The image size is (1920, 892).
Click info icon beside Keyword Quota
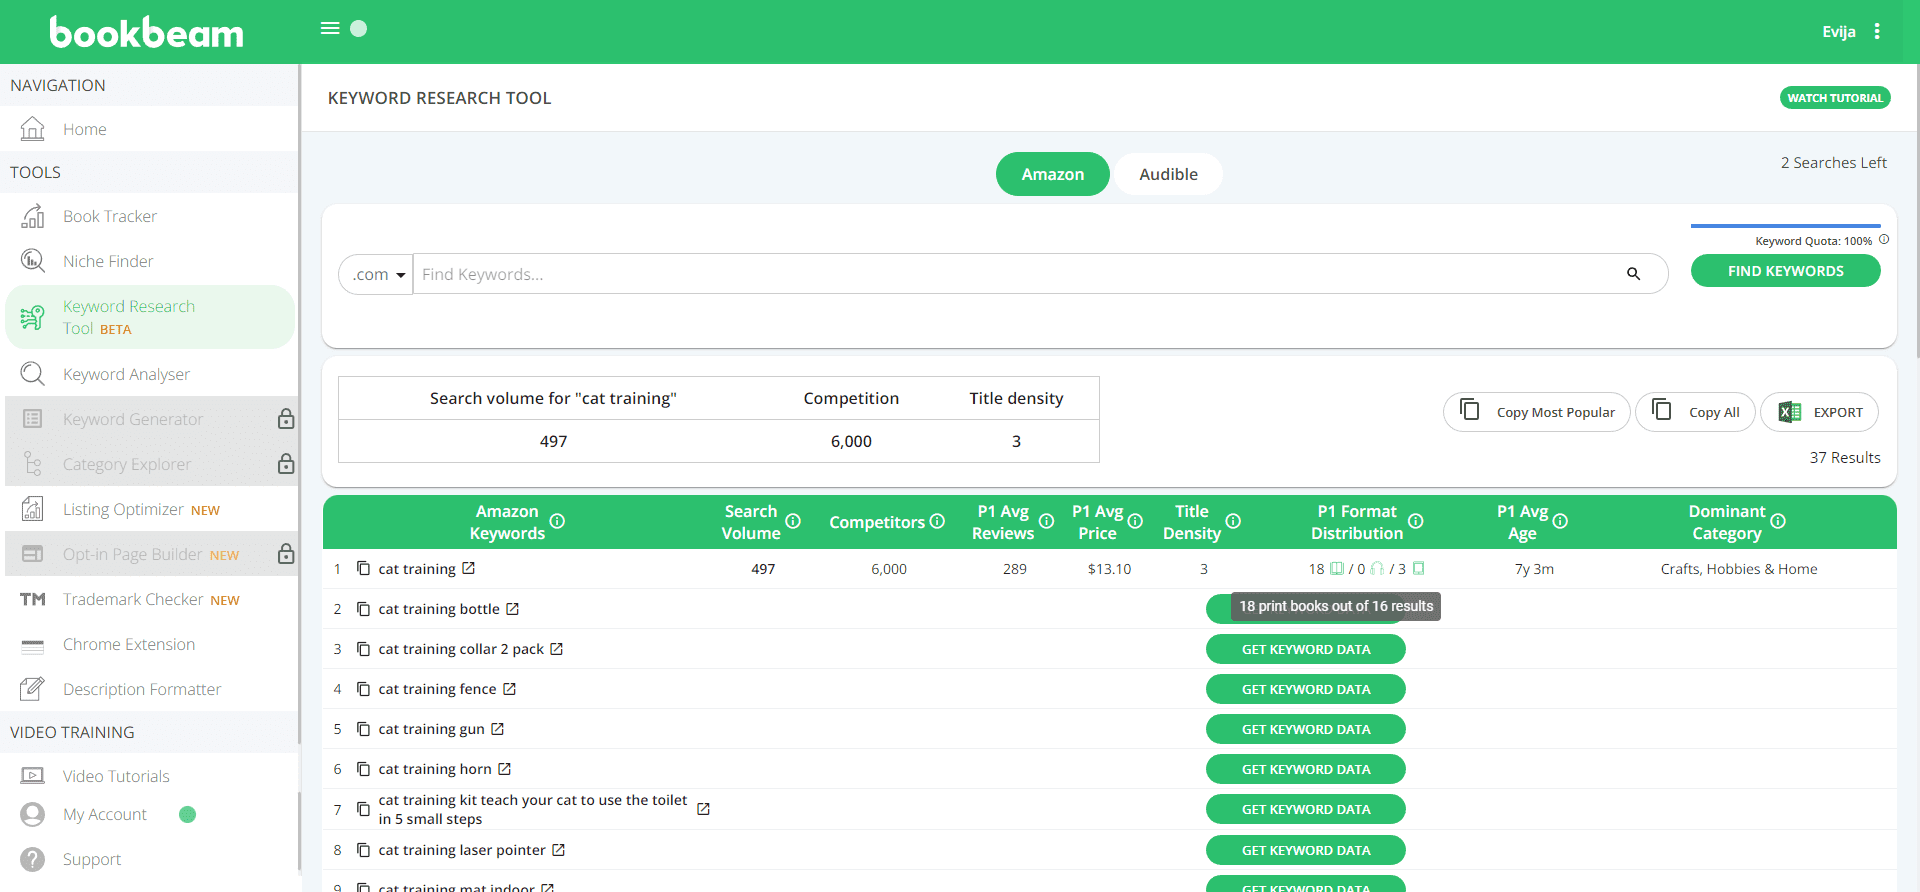pos(1884,240)
